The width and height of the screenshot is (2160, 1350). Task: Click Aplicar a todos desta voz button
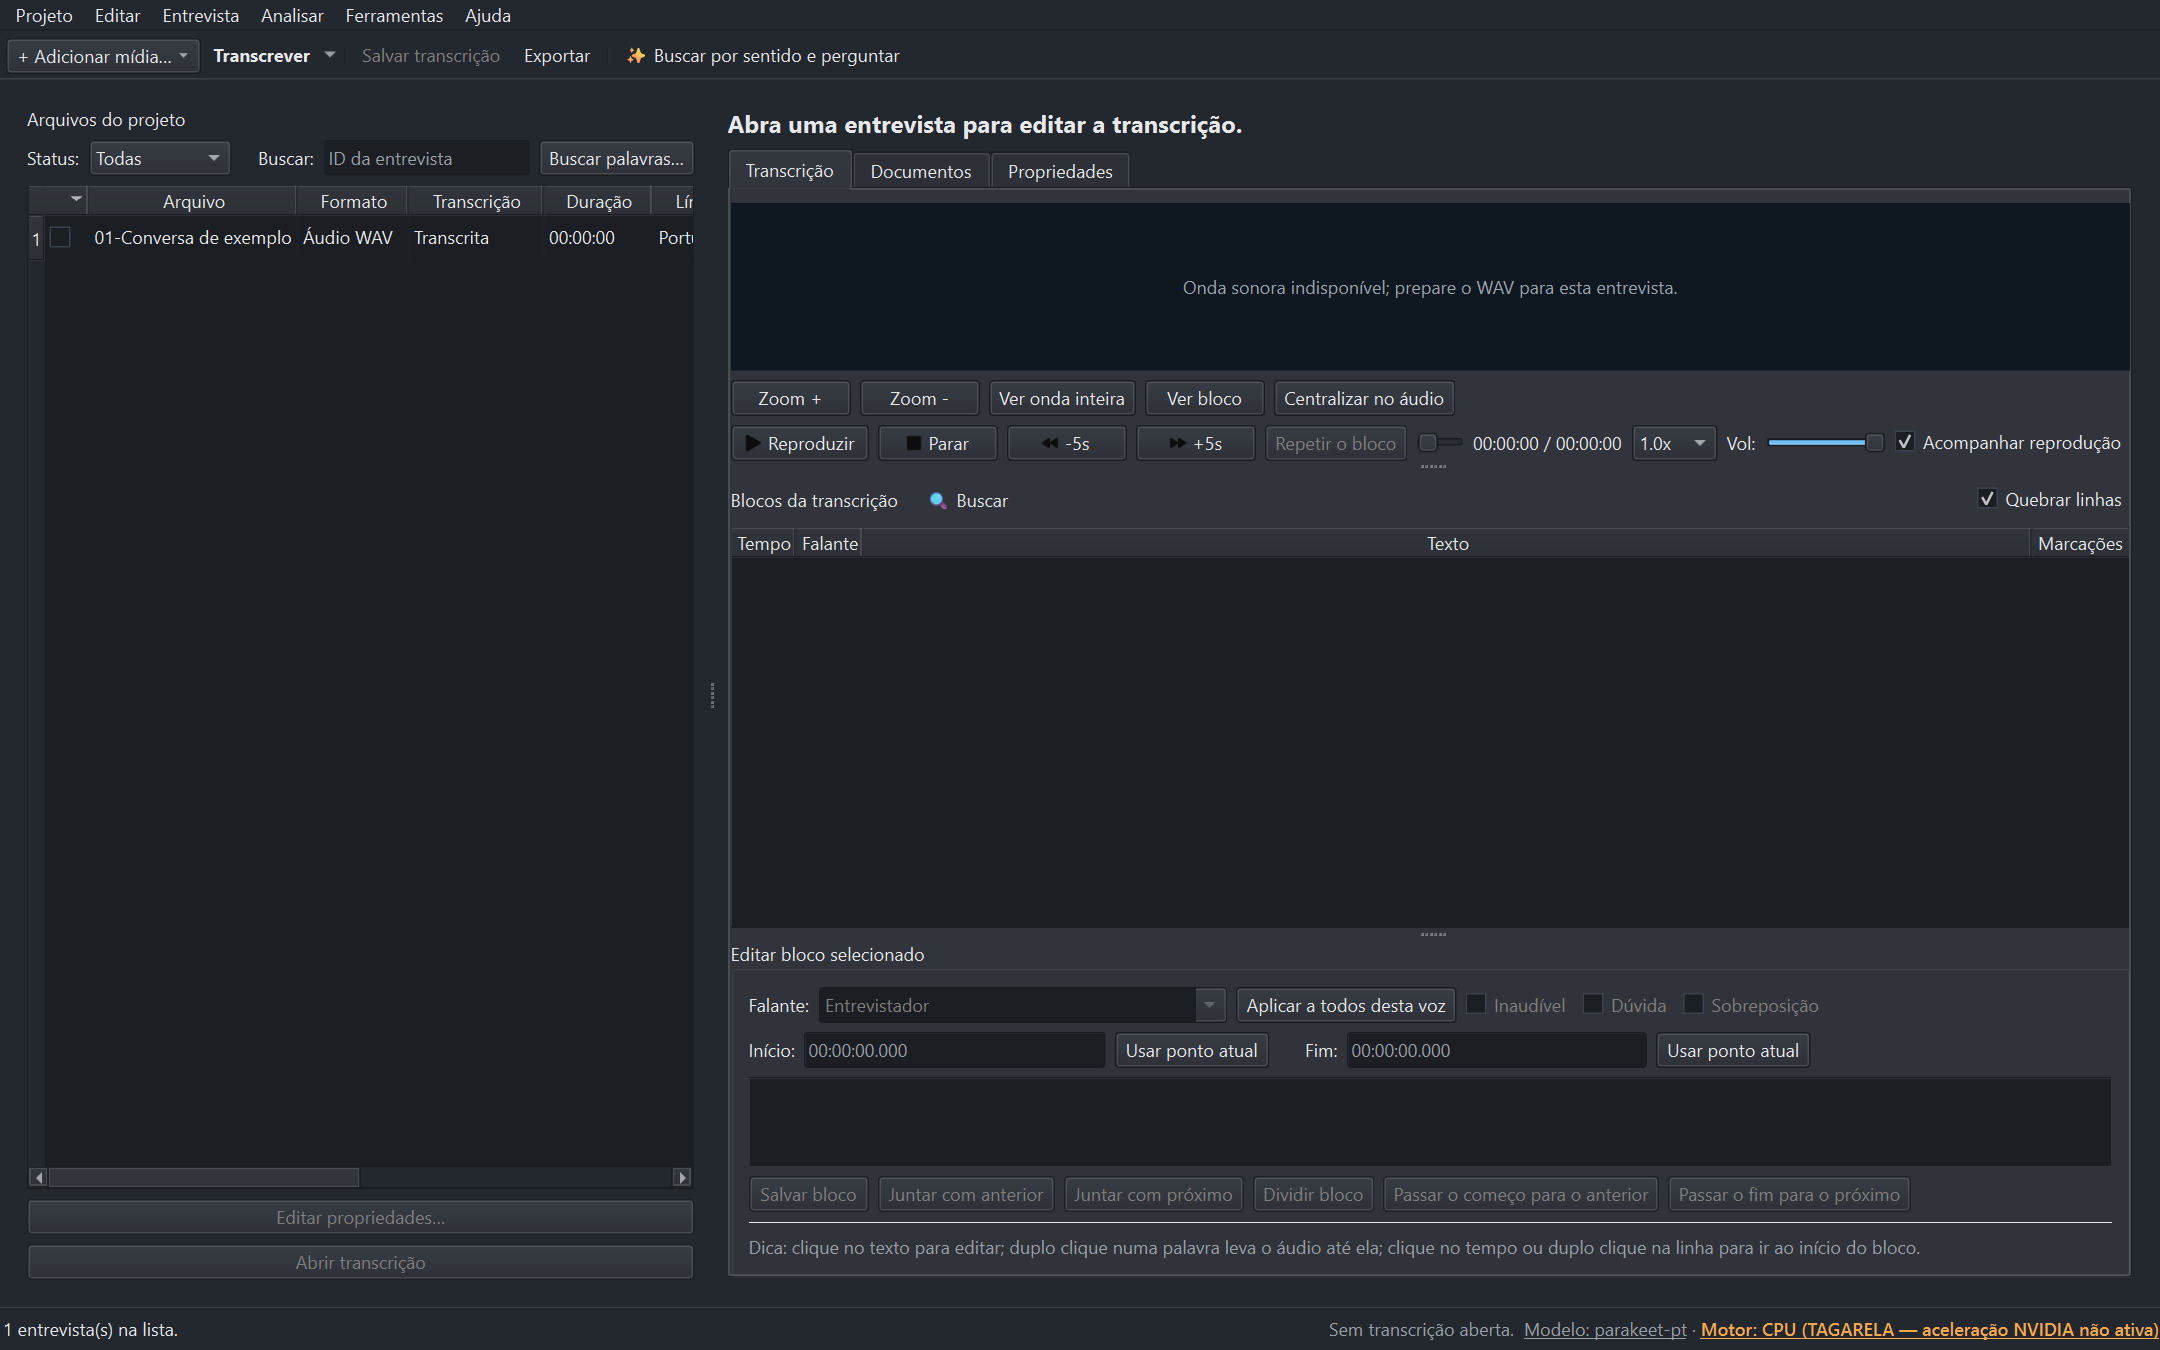(x=1345, y=1005)
